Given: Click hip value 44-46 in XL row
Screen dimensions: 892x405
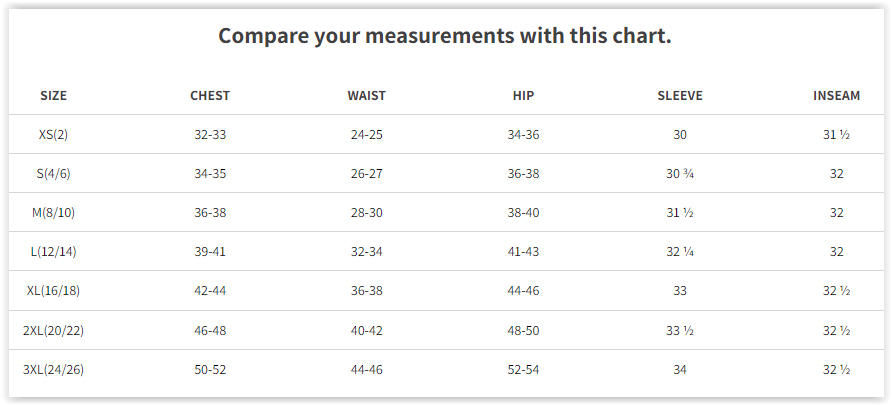Looking at the screenshot, I should (523, 291).
